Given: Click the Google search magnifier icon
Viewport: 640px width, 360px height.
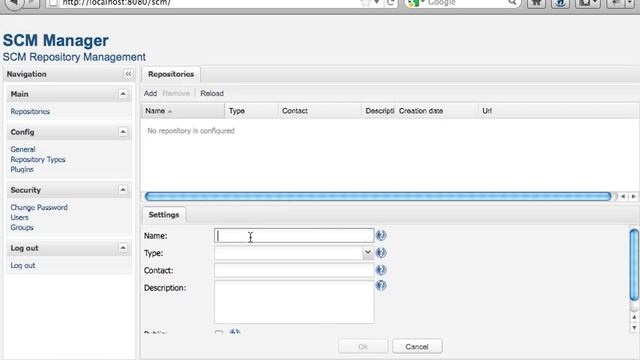Looking at the screenshot, I should pos(512,3).
